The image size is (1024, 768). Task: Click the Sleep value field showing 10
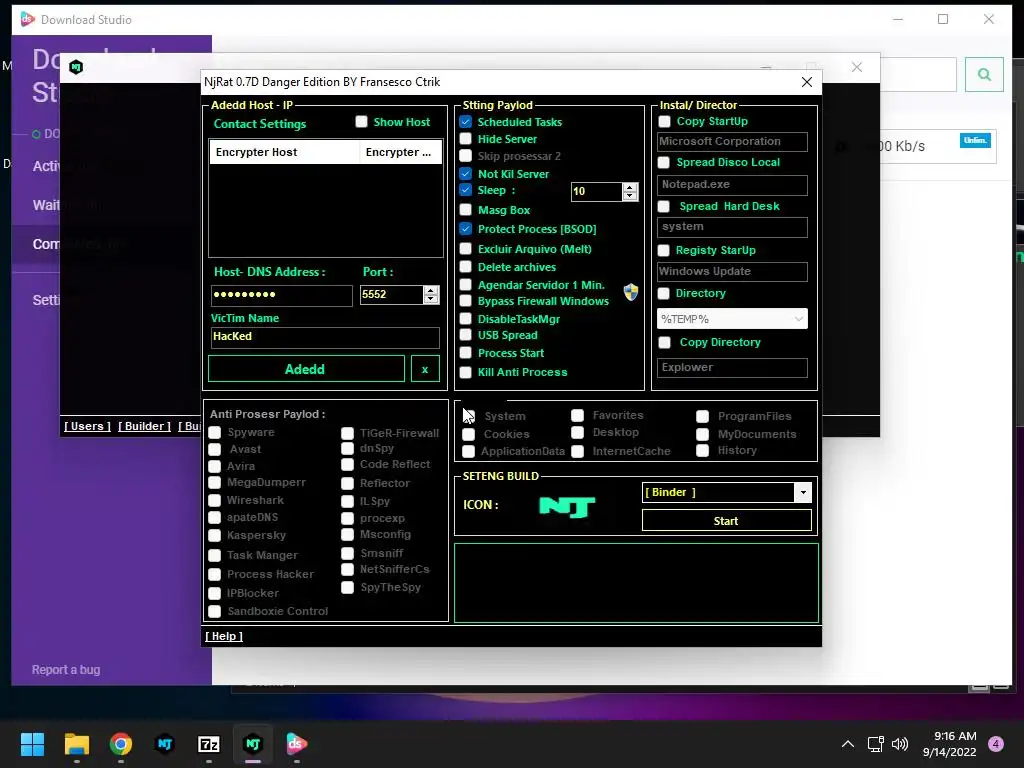(x=597, y=192)
